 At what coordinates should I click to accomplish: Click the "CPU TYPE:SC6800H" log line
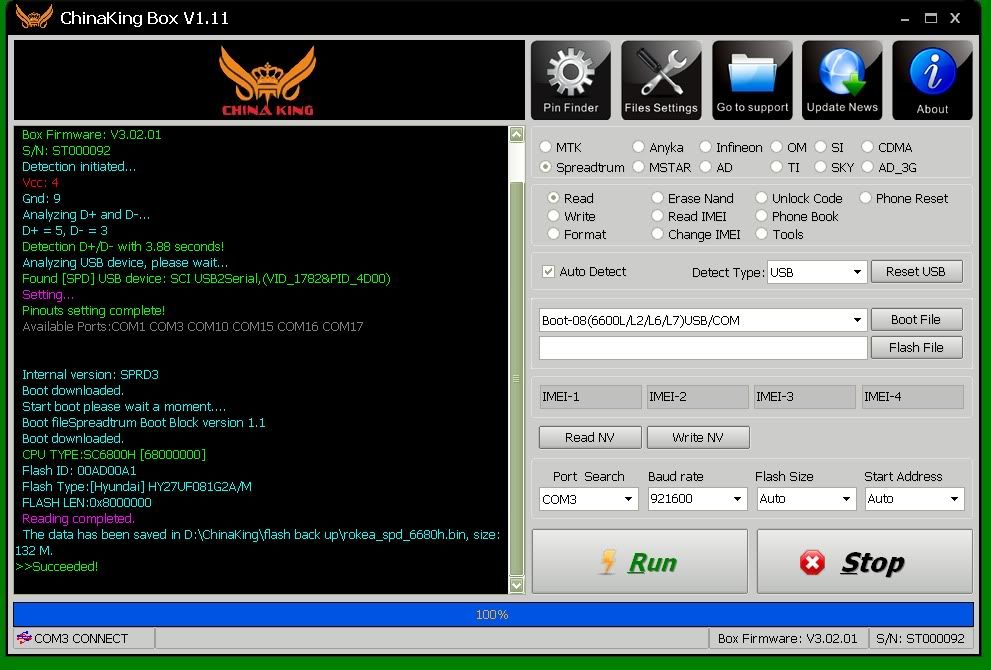[x=114, y=454]
